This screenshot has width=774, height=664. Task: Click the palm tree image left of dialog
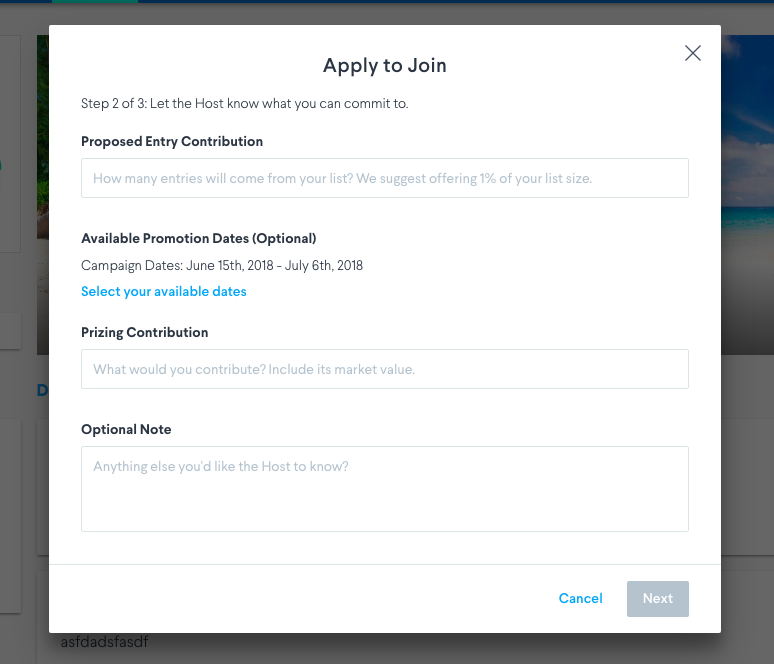click(x=43, y=195)
